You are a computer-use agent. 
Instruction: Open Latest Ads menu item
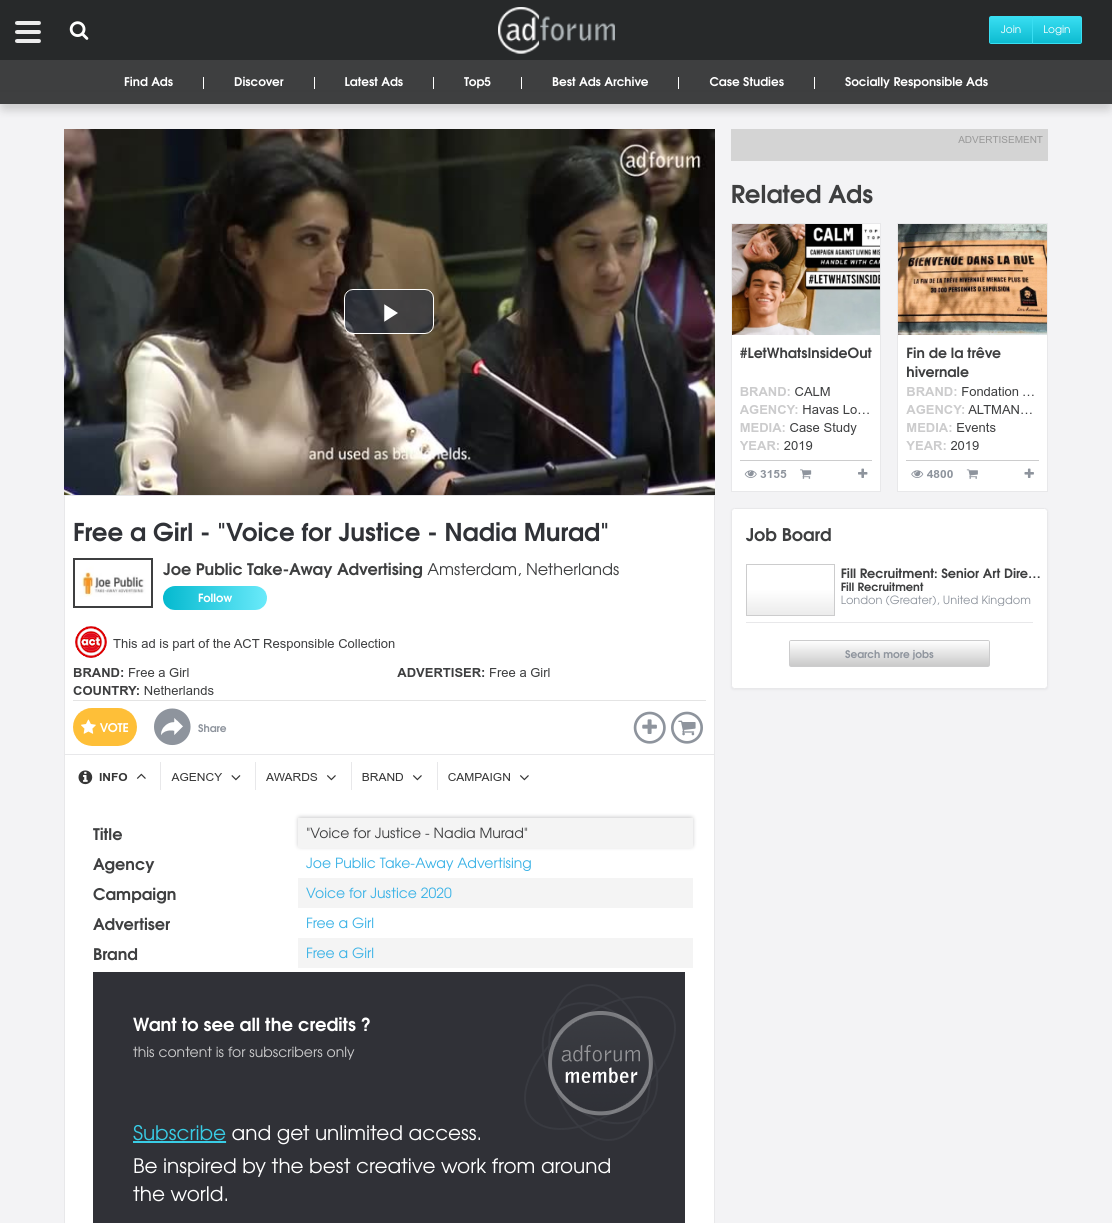tap(374, 82)
